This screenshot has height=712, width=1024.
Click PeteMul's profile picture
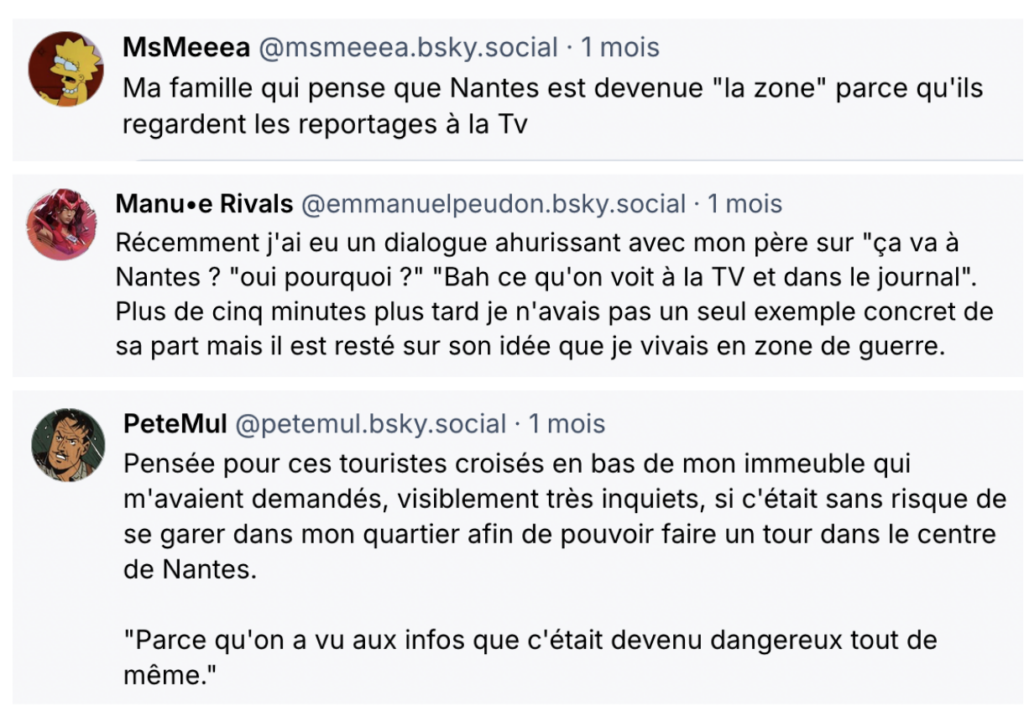point(68,444)
